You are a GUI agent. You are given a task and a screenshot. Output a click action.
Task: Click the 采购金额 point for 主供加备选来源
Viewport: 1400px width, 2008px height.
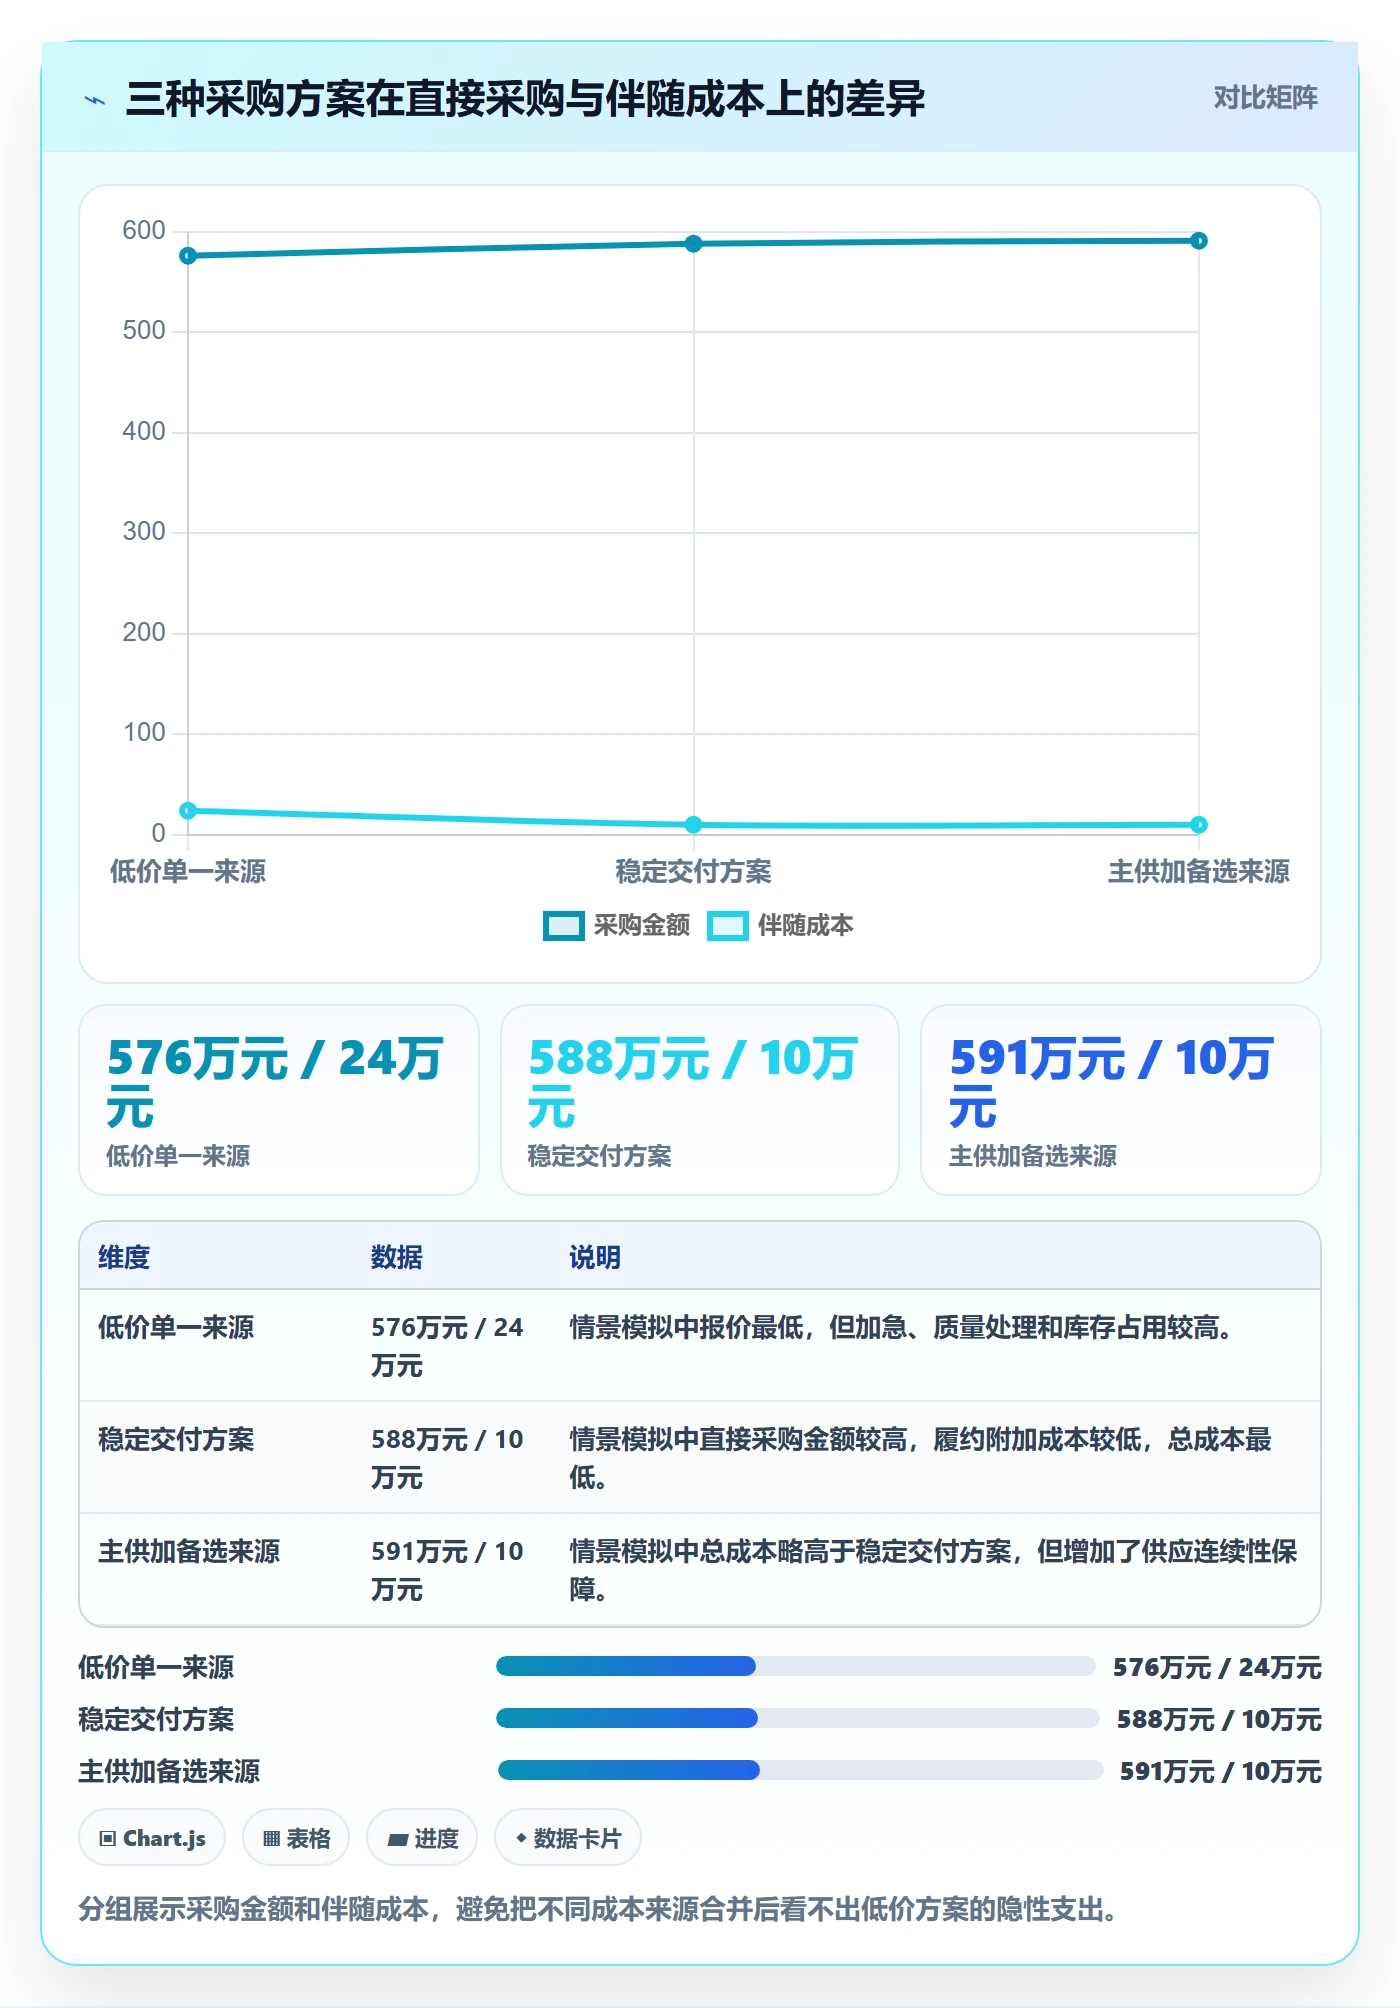(1199, 241)
